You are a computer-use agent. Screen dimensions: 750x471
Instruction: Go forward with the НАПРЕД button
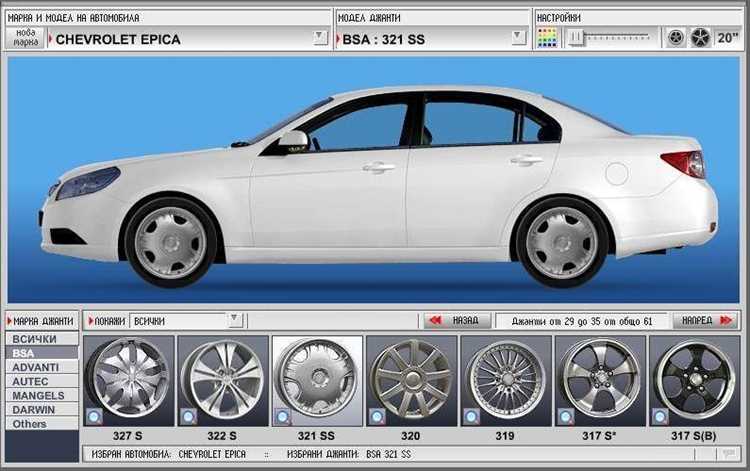(705, 320)
